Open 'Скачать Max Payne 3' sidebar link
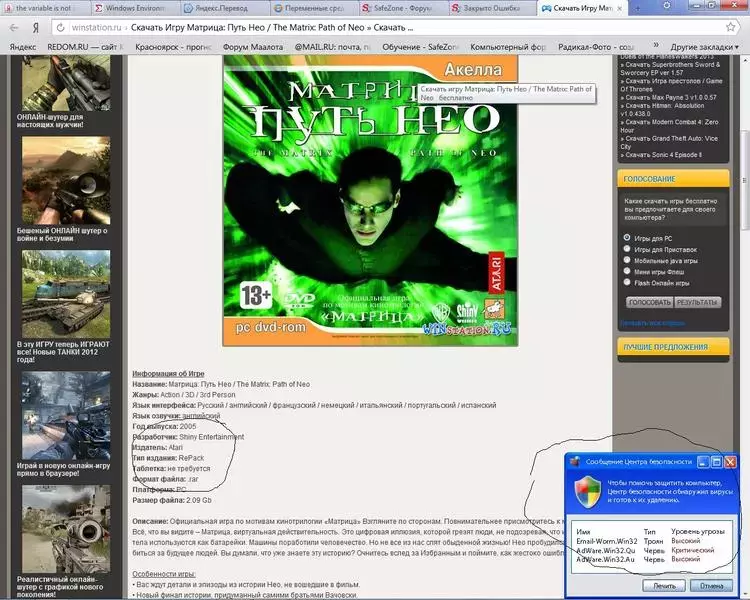Image resolution: width=750 pixels, height=600 pixels. pyautogui.click(x=668, y=97)
